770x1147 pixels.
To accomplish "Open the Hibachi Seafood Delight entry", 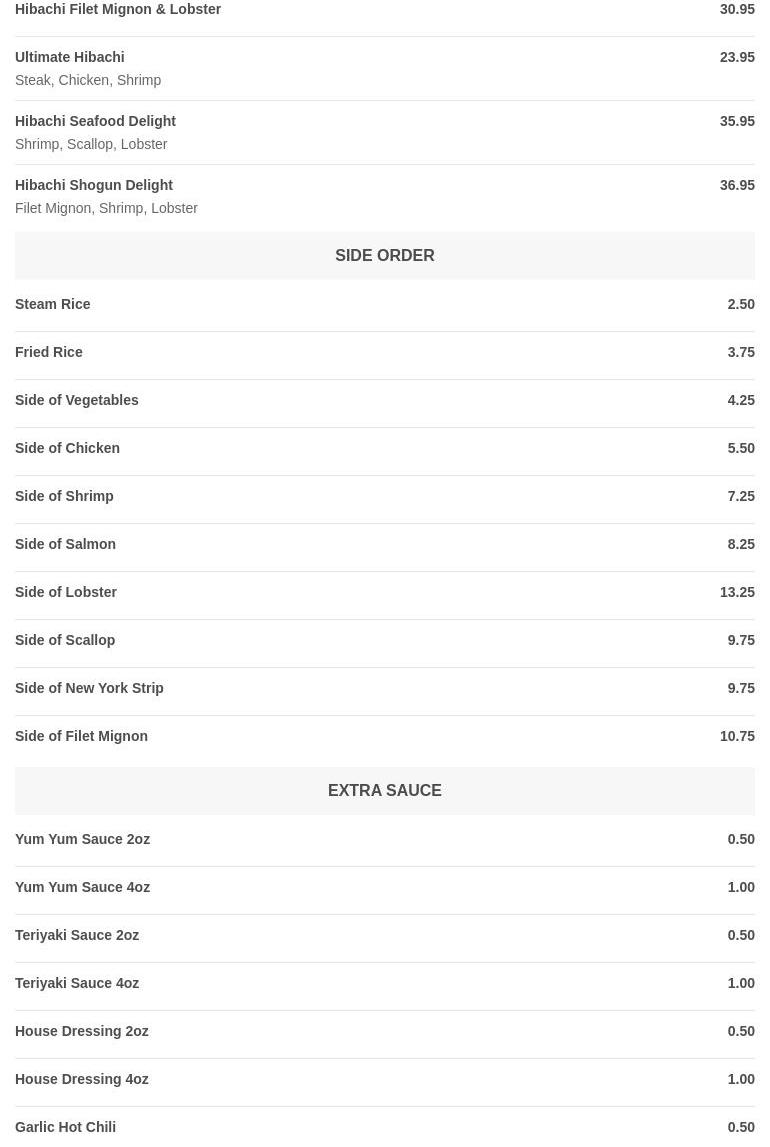I will [x=95, y=122].
